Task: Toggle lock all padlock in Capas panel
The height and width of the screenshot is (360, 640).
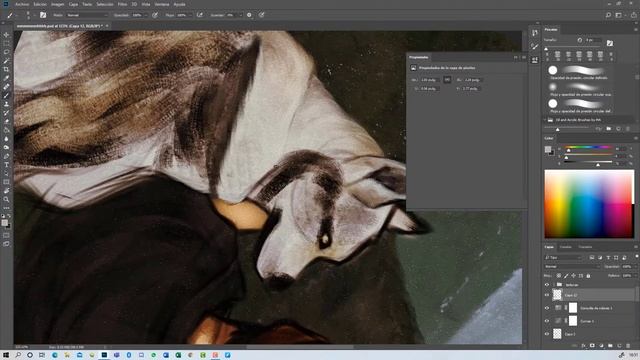Action: pyautogui.click(x=588, y=276)
